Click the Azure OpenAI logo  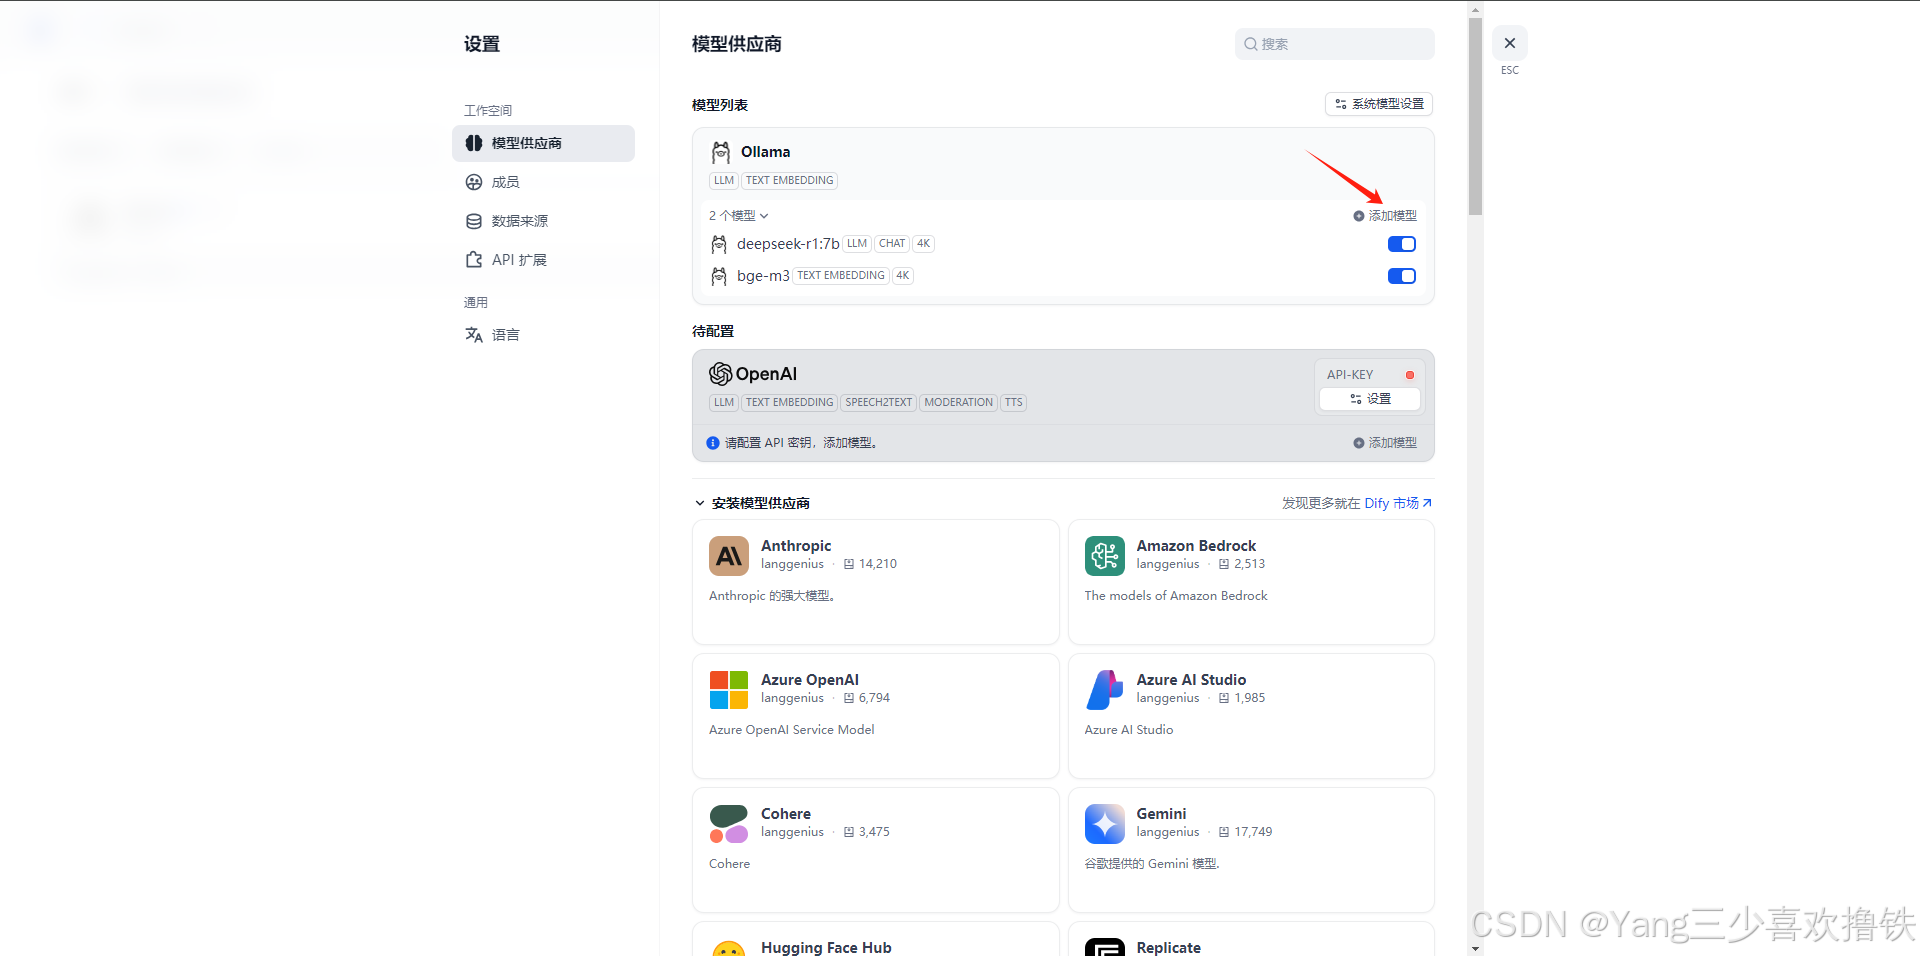click(x=729, y=690)
